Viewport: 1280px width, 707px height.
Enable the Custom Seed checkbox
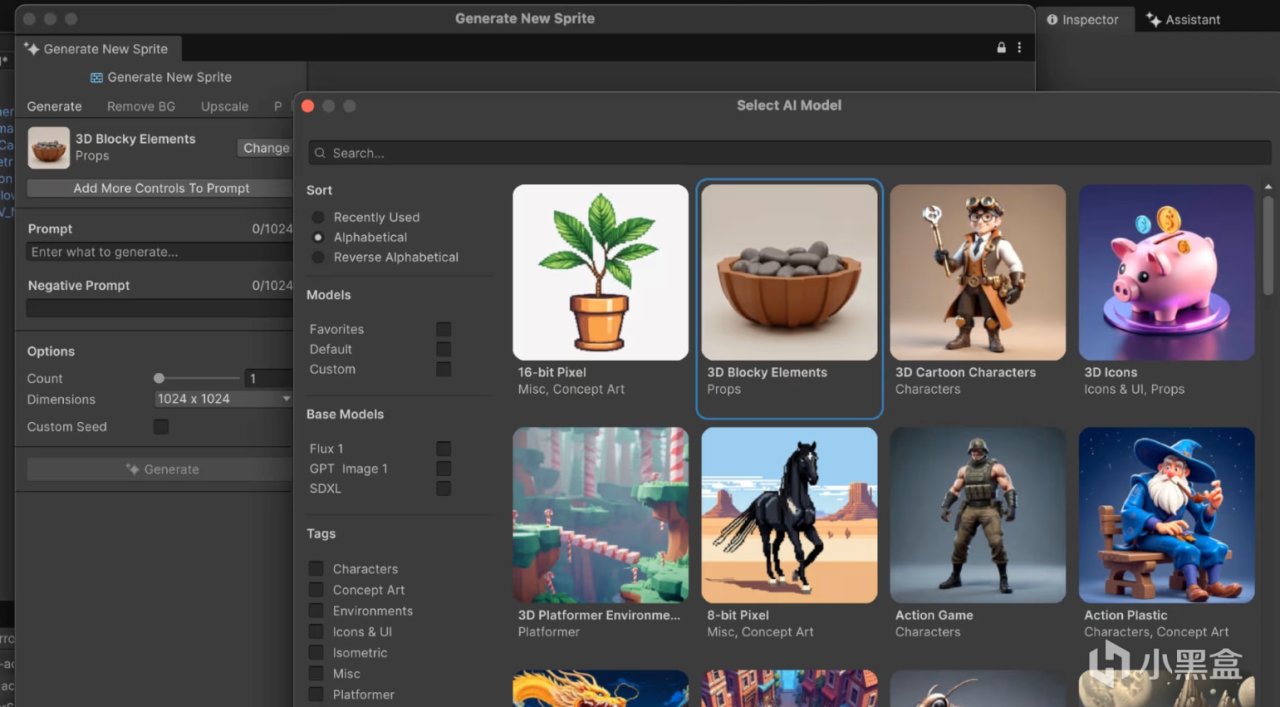coord(161,427)
